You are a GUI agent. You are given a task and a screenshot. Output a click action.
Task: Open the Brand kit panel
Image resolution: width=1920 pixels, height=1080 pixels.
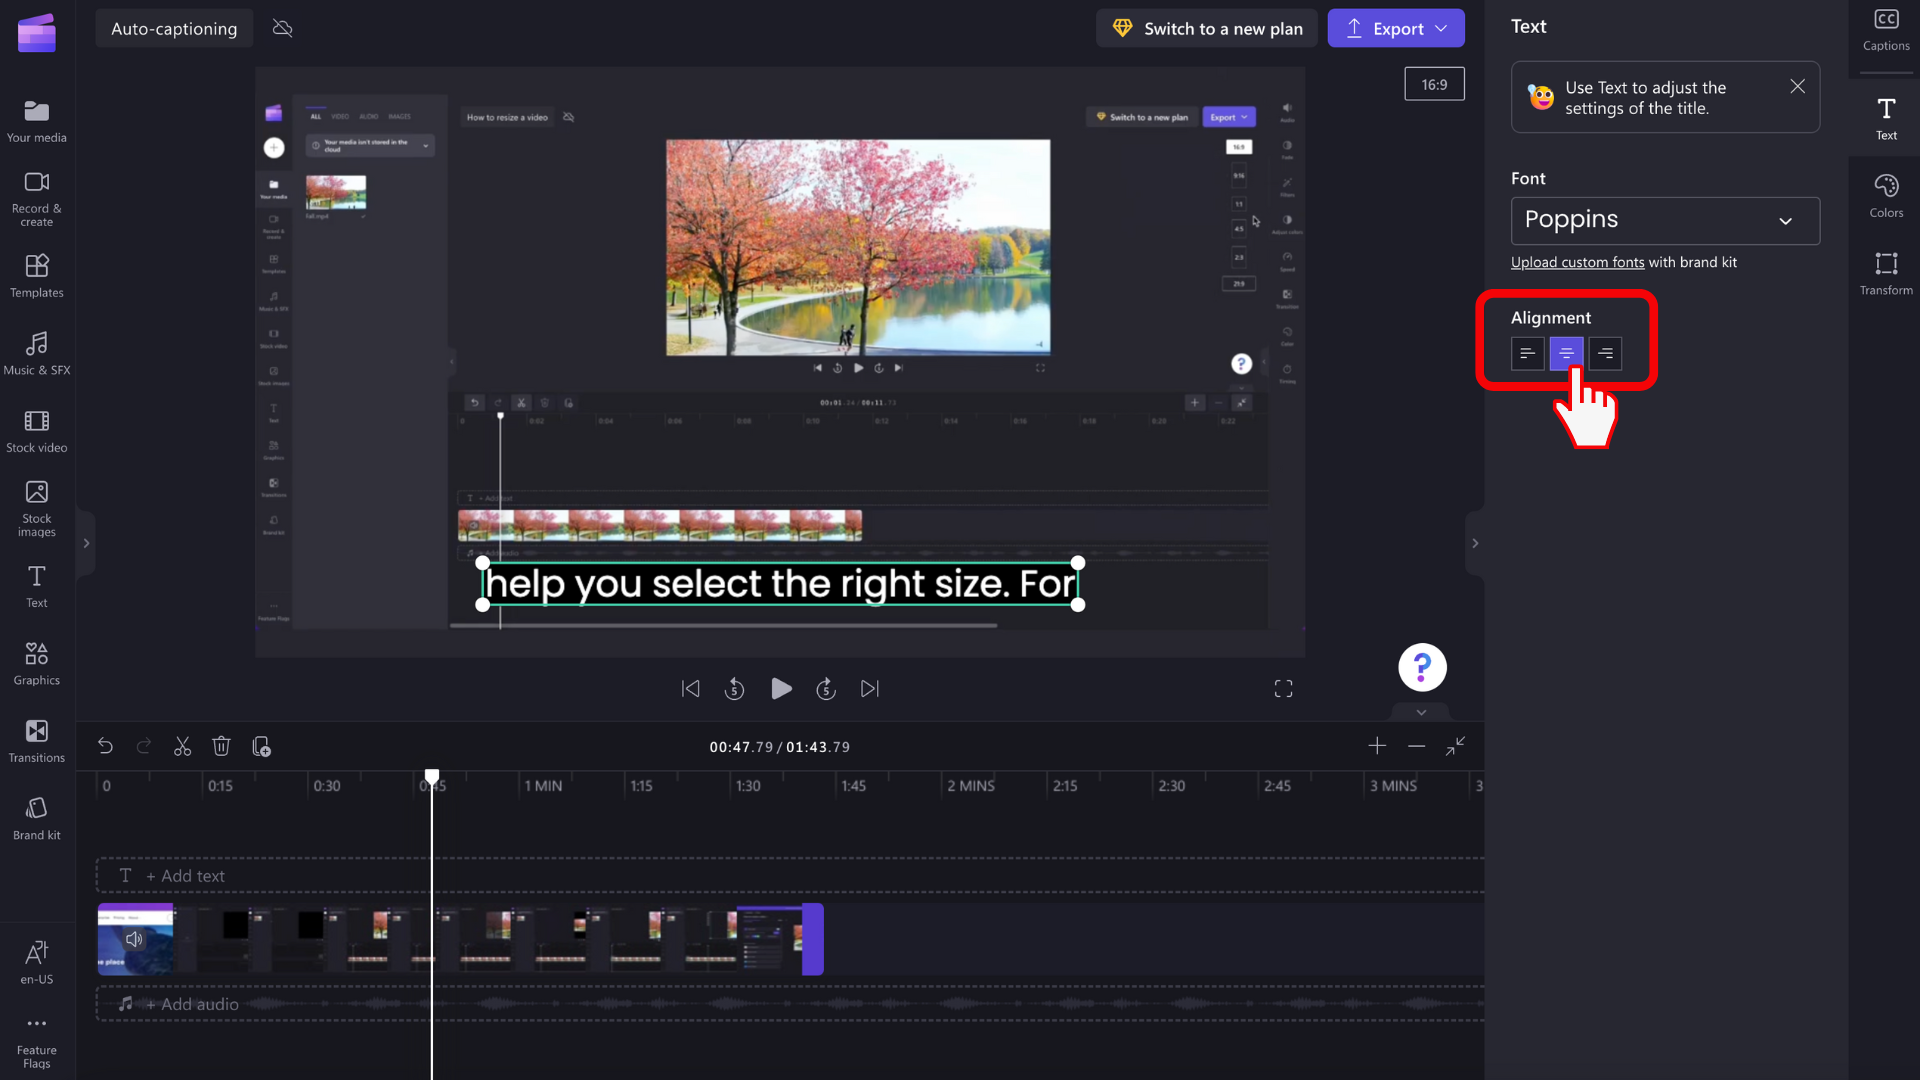37,818
